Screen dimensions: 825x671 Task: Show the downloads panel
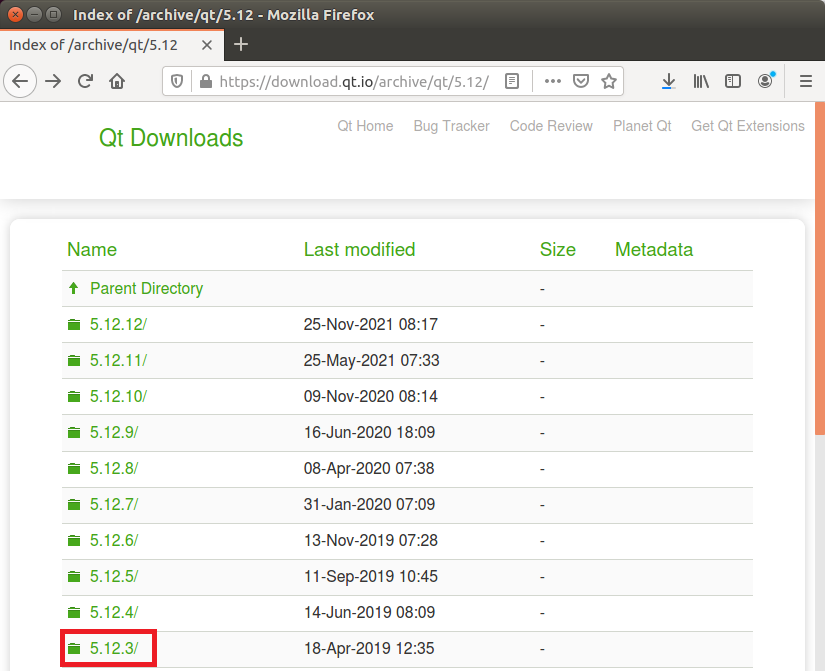coord(668,81)
